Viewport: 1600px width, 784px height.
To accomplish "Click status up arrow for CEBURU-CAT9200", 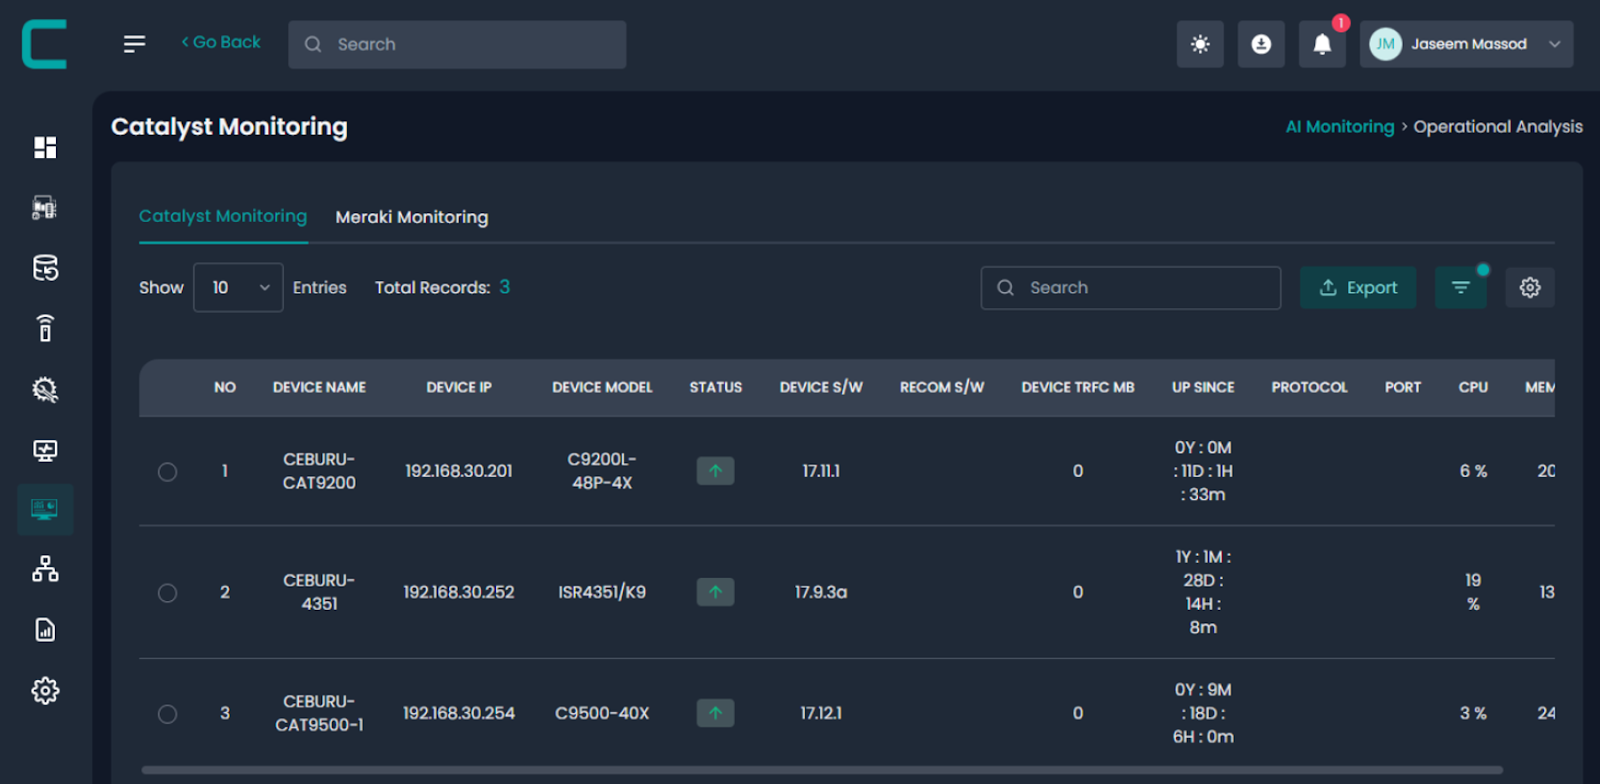I will tap(715, 471).
